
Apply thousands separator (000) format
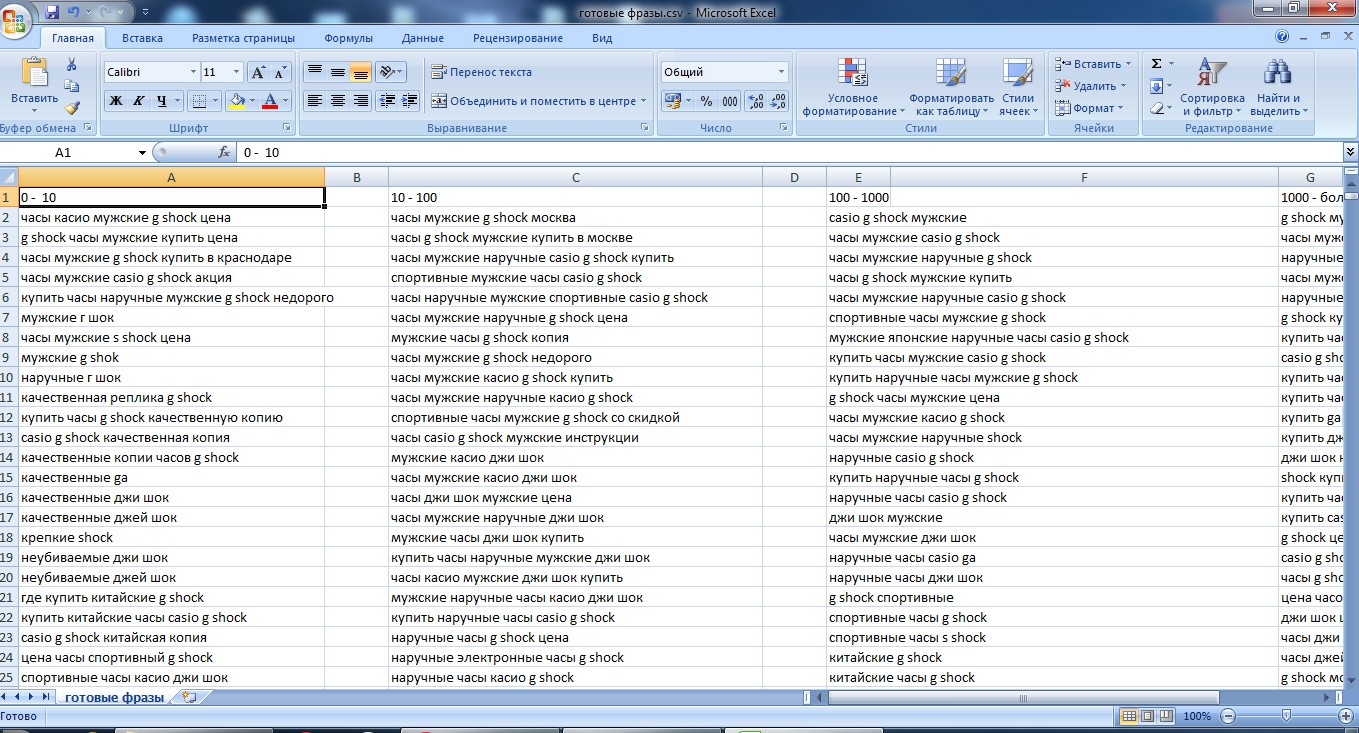click(x=730, y=101)
